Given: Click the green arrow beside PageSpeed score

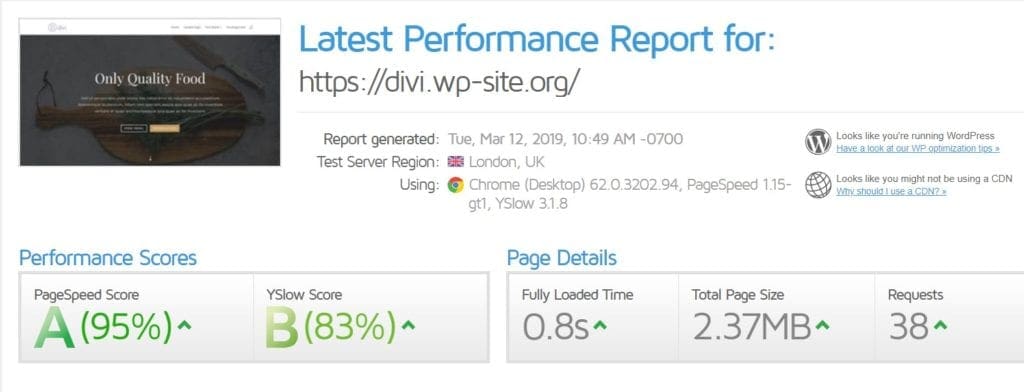Looking at the screenshot, I should 184,324.
